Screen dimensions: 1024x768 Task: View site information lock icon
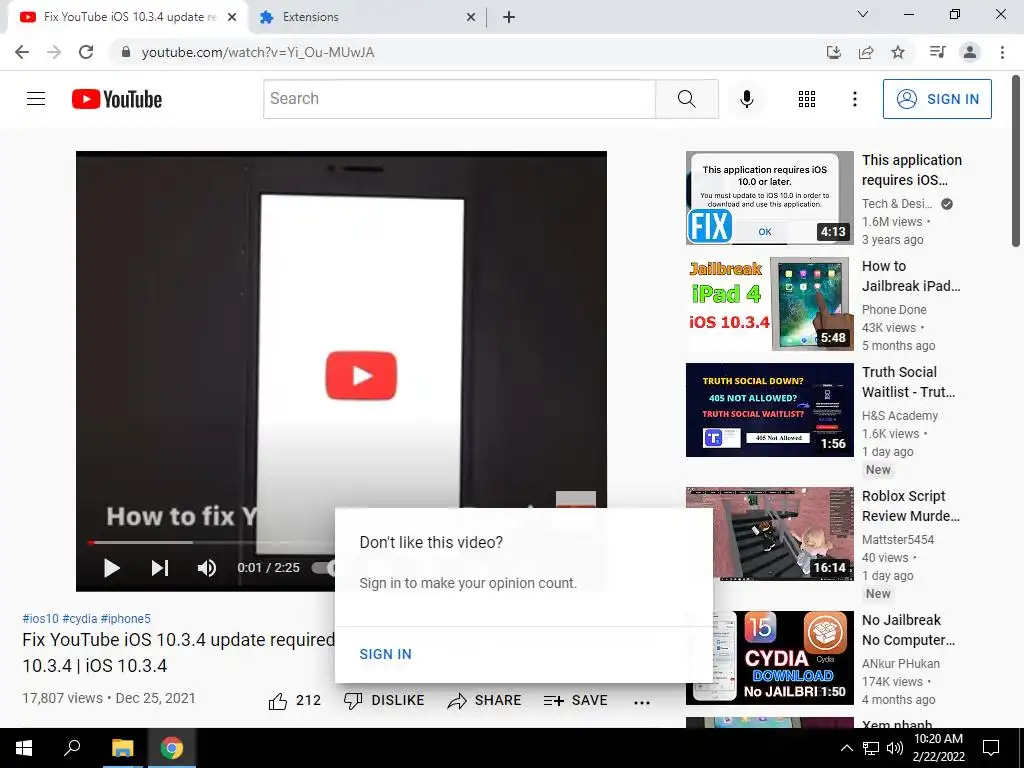point(126,52)
